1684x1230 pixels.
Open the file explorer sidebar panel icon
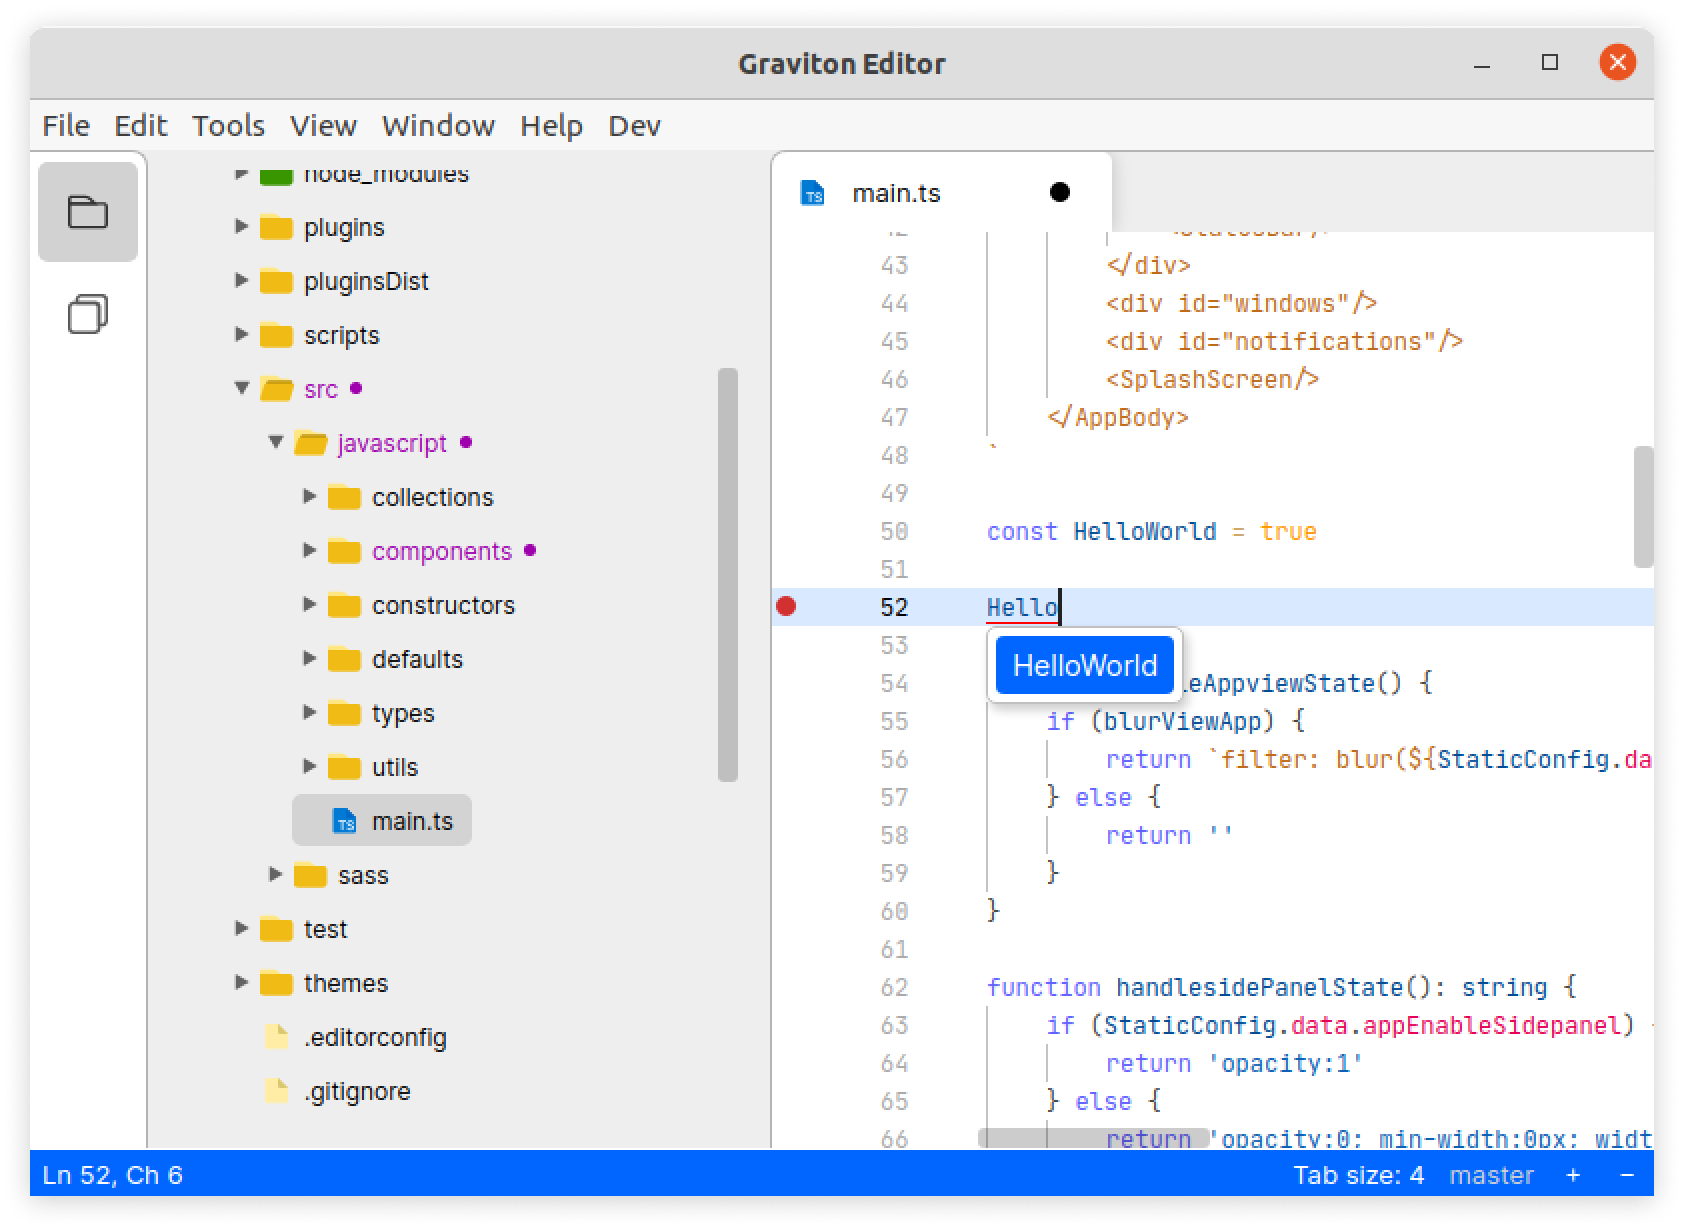tap(88, 212)
